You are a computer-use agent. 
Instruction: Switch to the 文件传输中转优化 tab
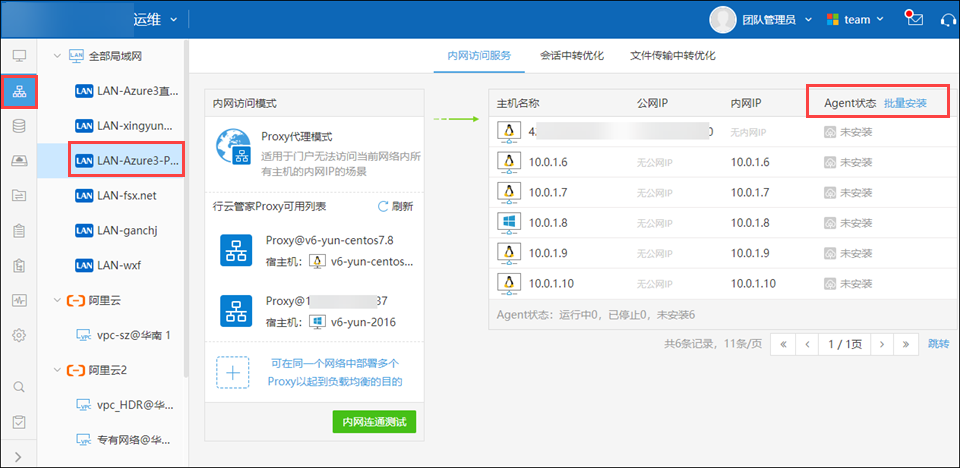(x=672, y=55)
